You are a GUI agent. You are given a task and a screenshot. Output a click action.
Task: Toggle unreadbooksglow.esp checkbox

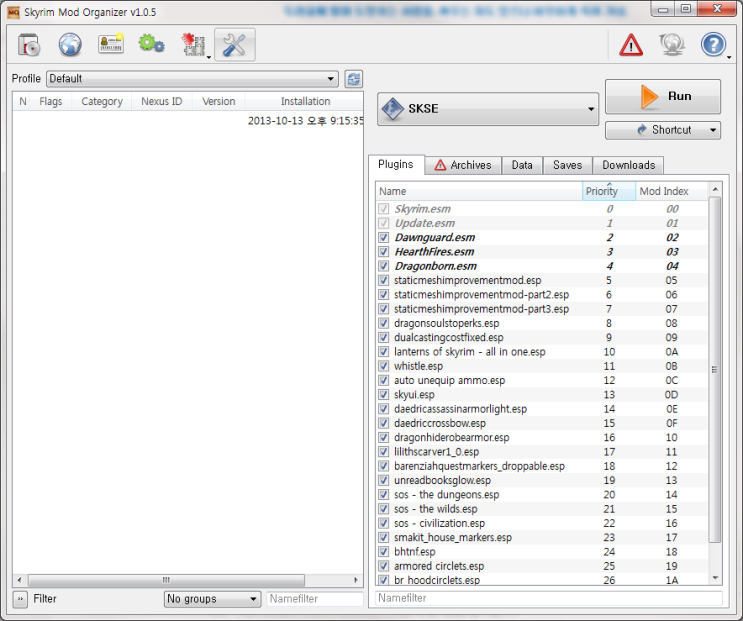tap(384, 480)
